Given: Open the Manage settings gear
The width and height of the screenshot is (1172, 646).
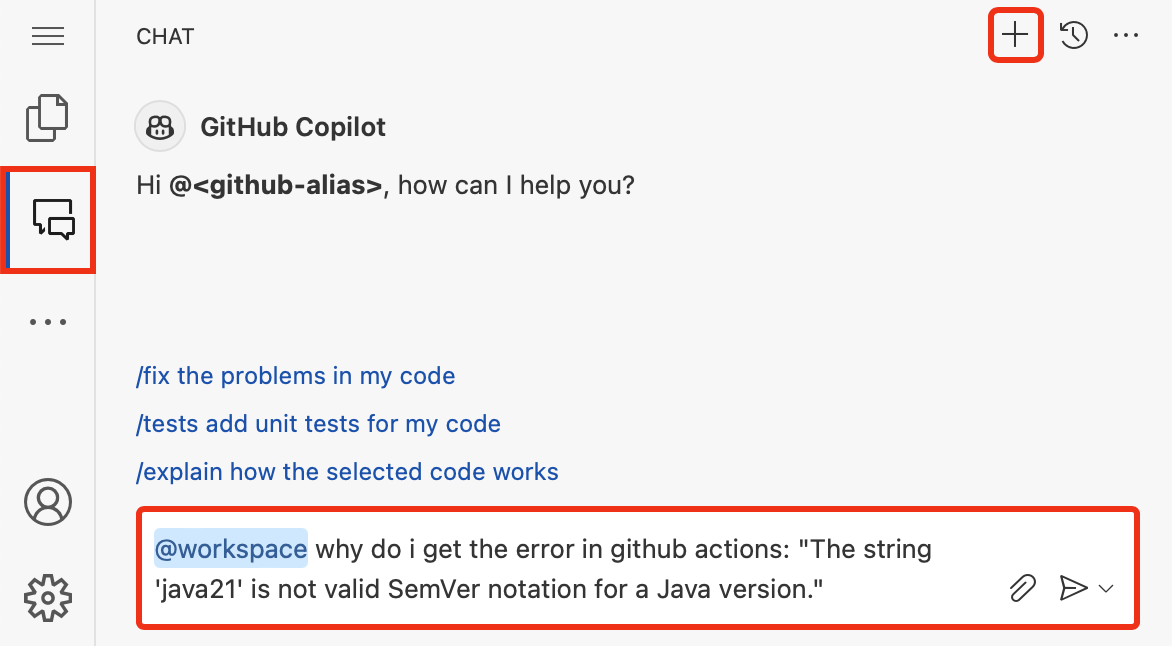Looking at the screenshot, I should [48, 597].
